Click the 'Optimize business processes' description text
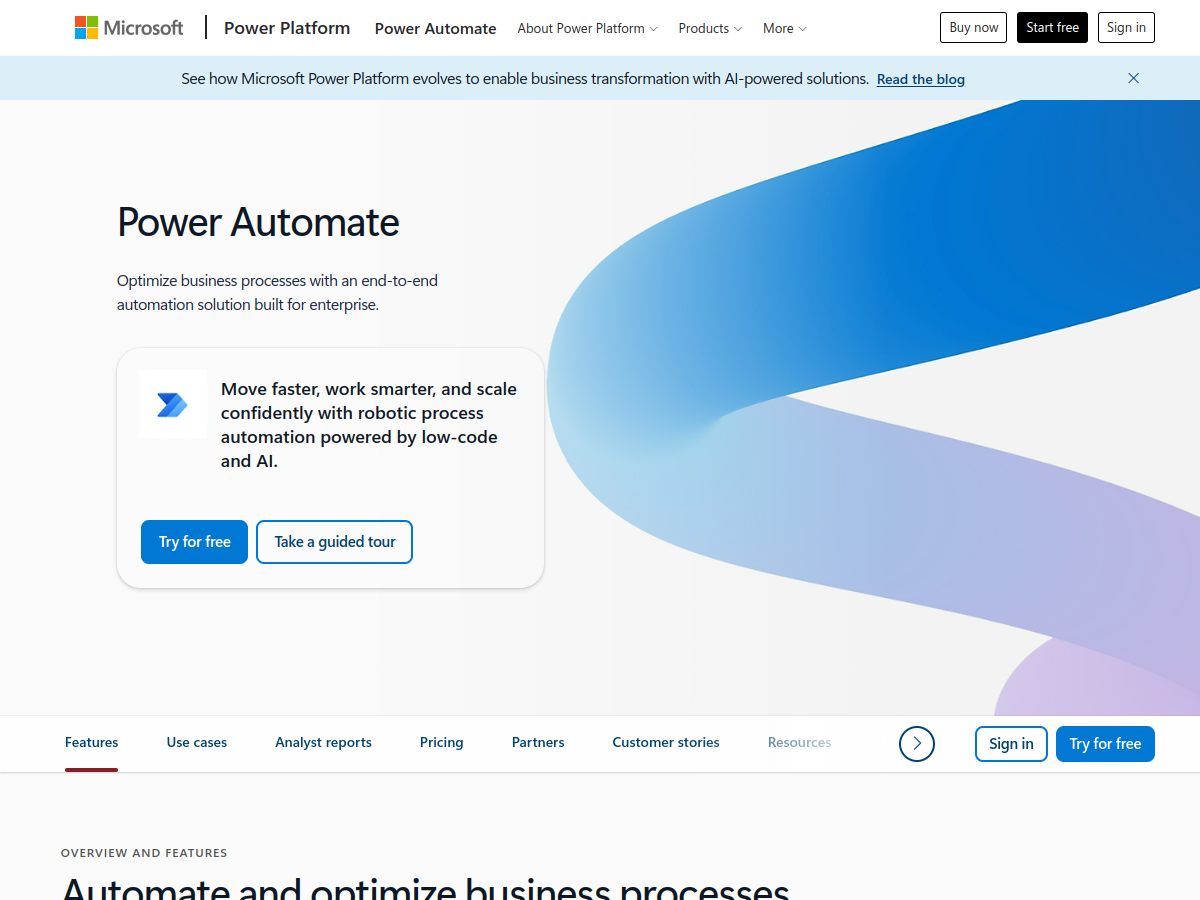Viewport: 1200px width, 900px height. tap(277, 292)
